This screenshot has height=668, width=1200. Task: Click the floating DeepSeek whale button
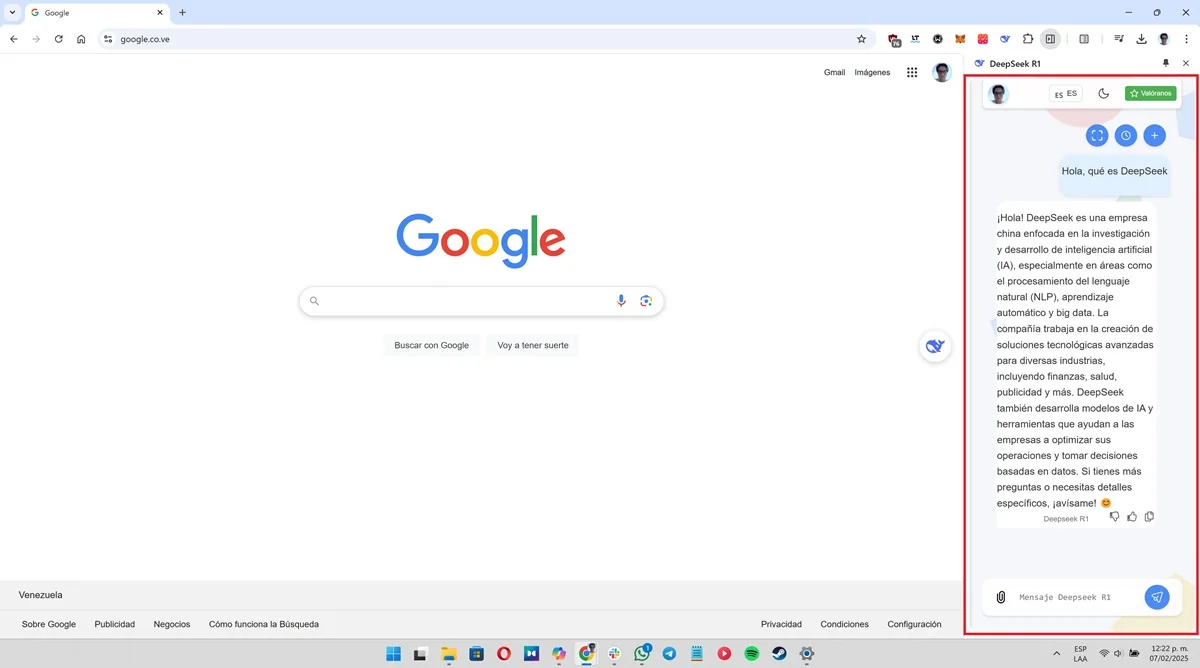coord(935,346)
